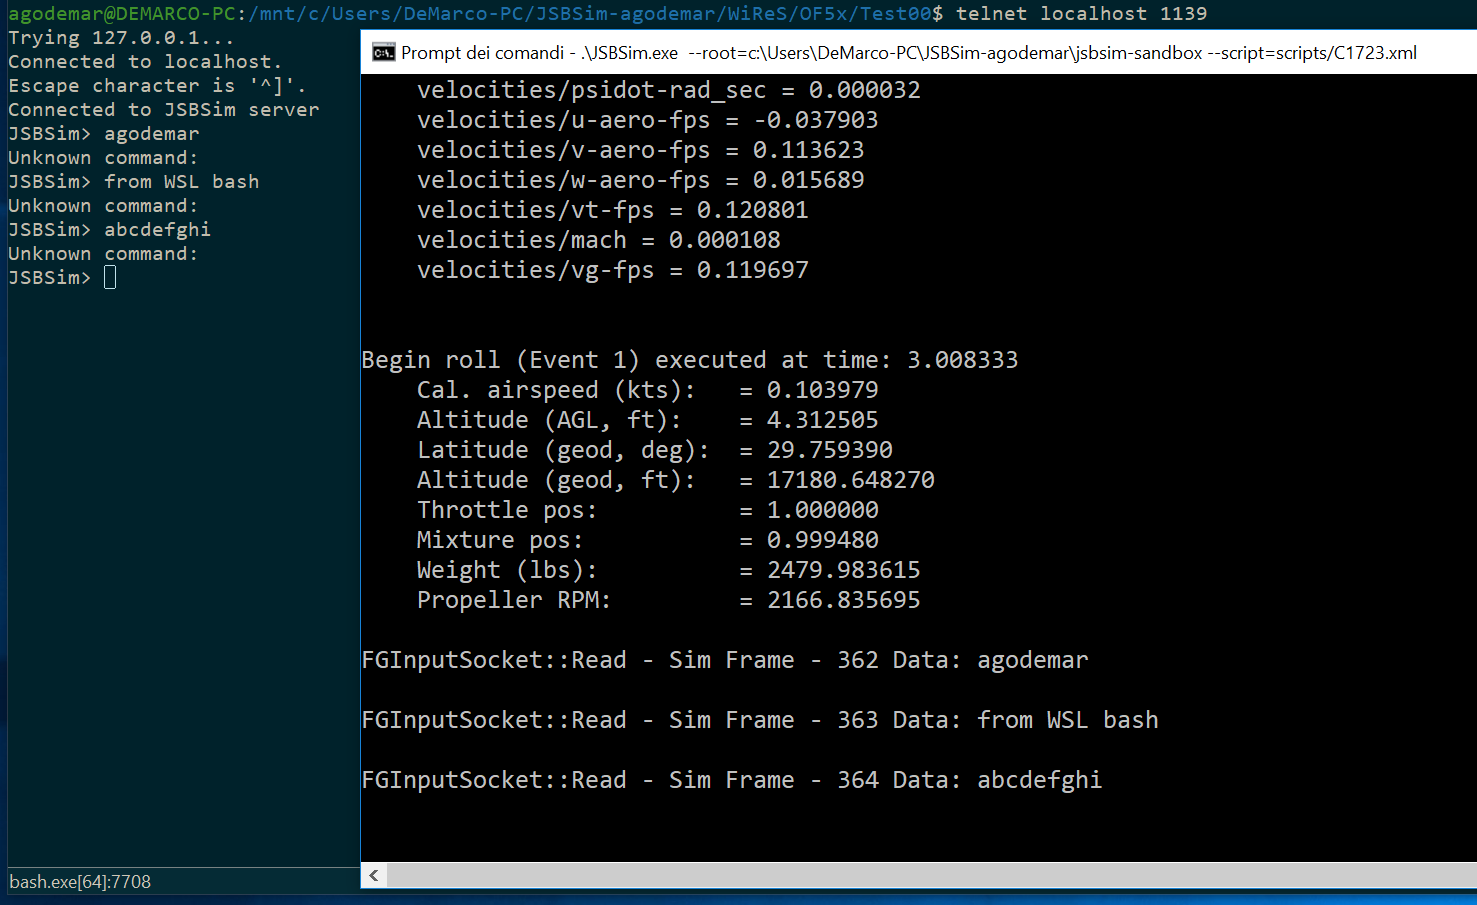The image size is (1477, 905).
Task: Click the 'Trying 127.0.0.1...' line
Action: point(121,38)
